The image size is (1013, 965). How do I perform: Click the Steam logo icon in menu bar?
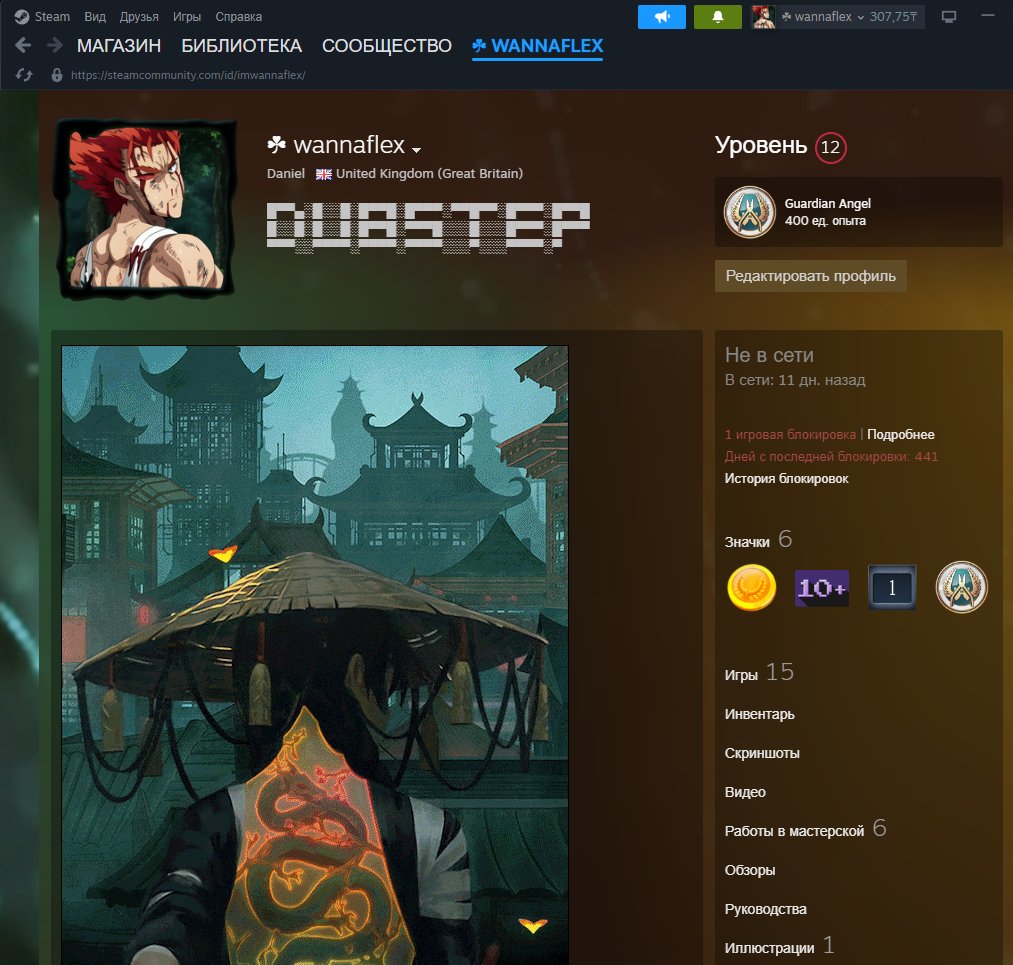point(21,17)
